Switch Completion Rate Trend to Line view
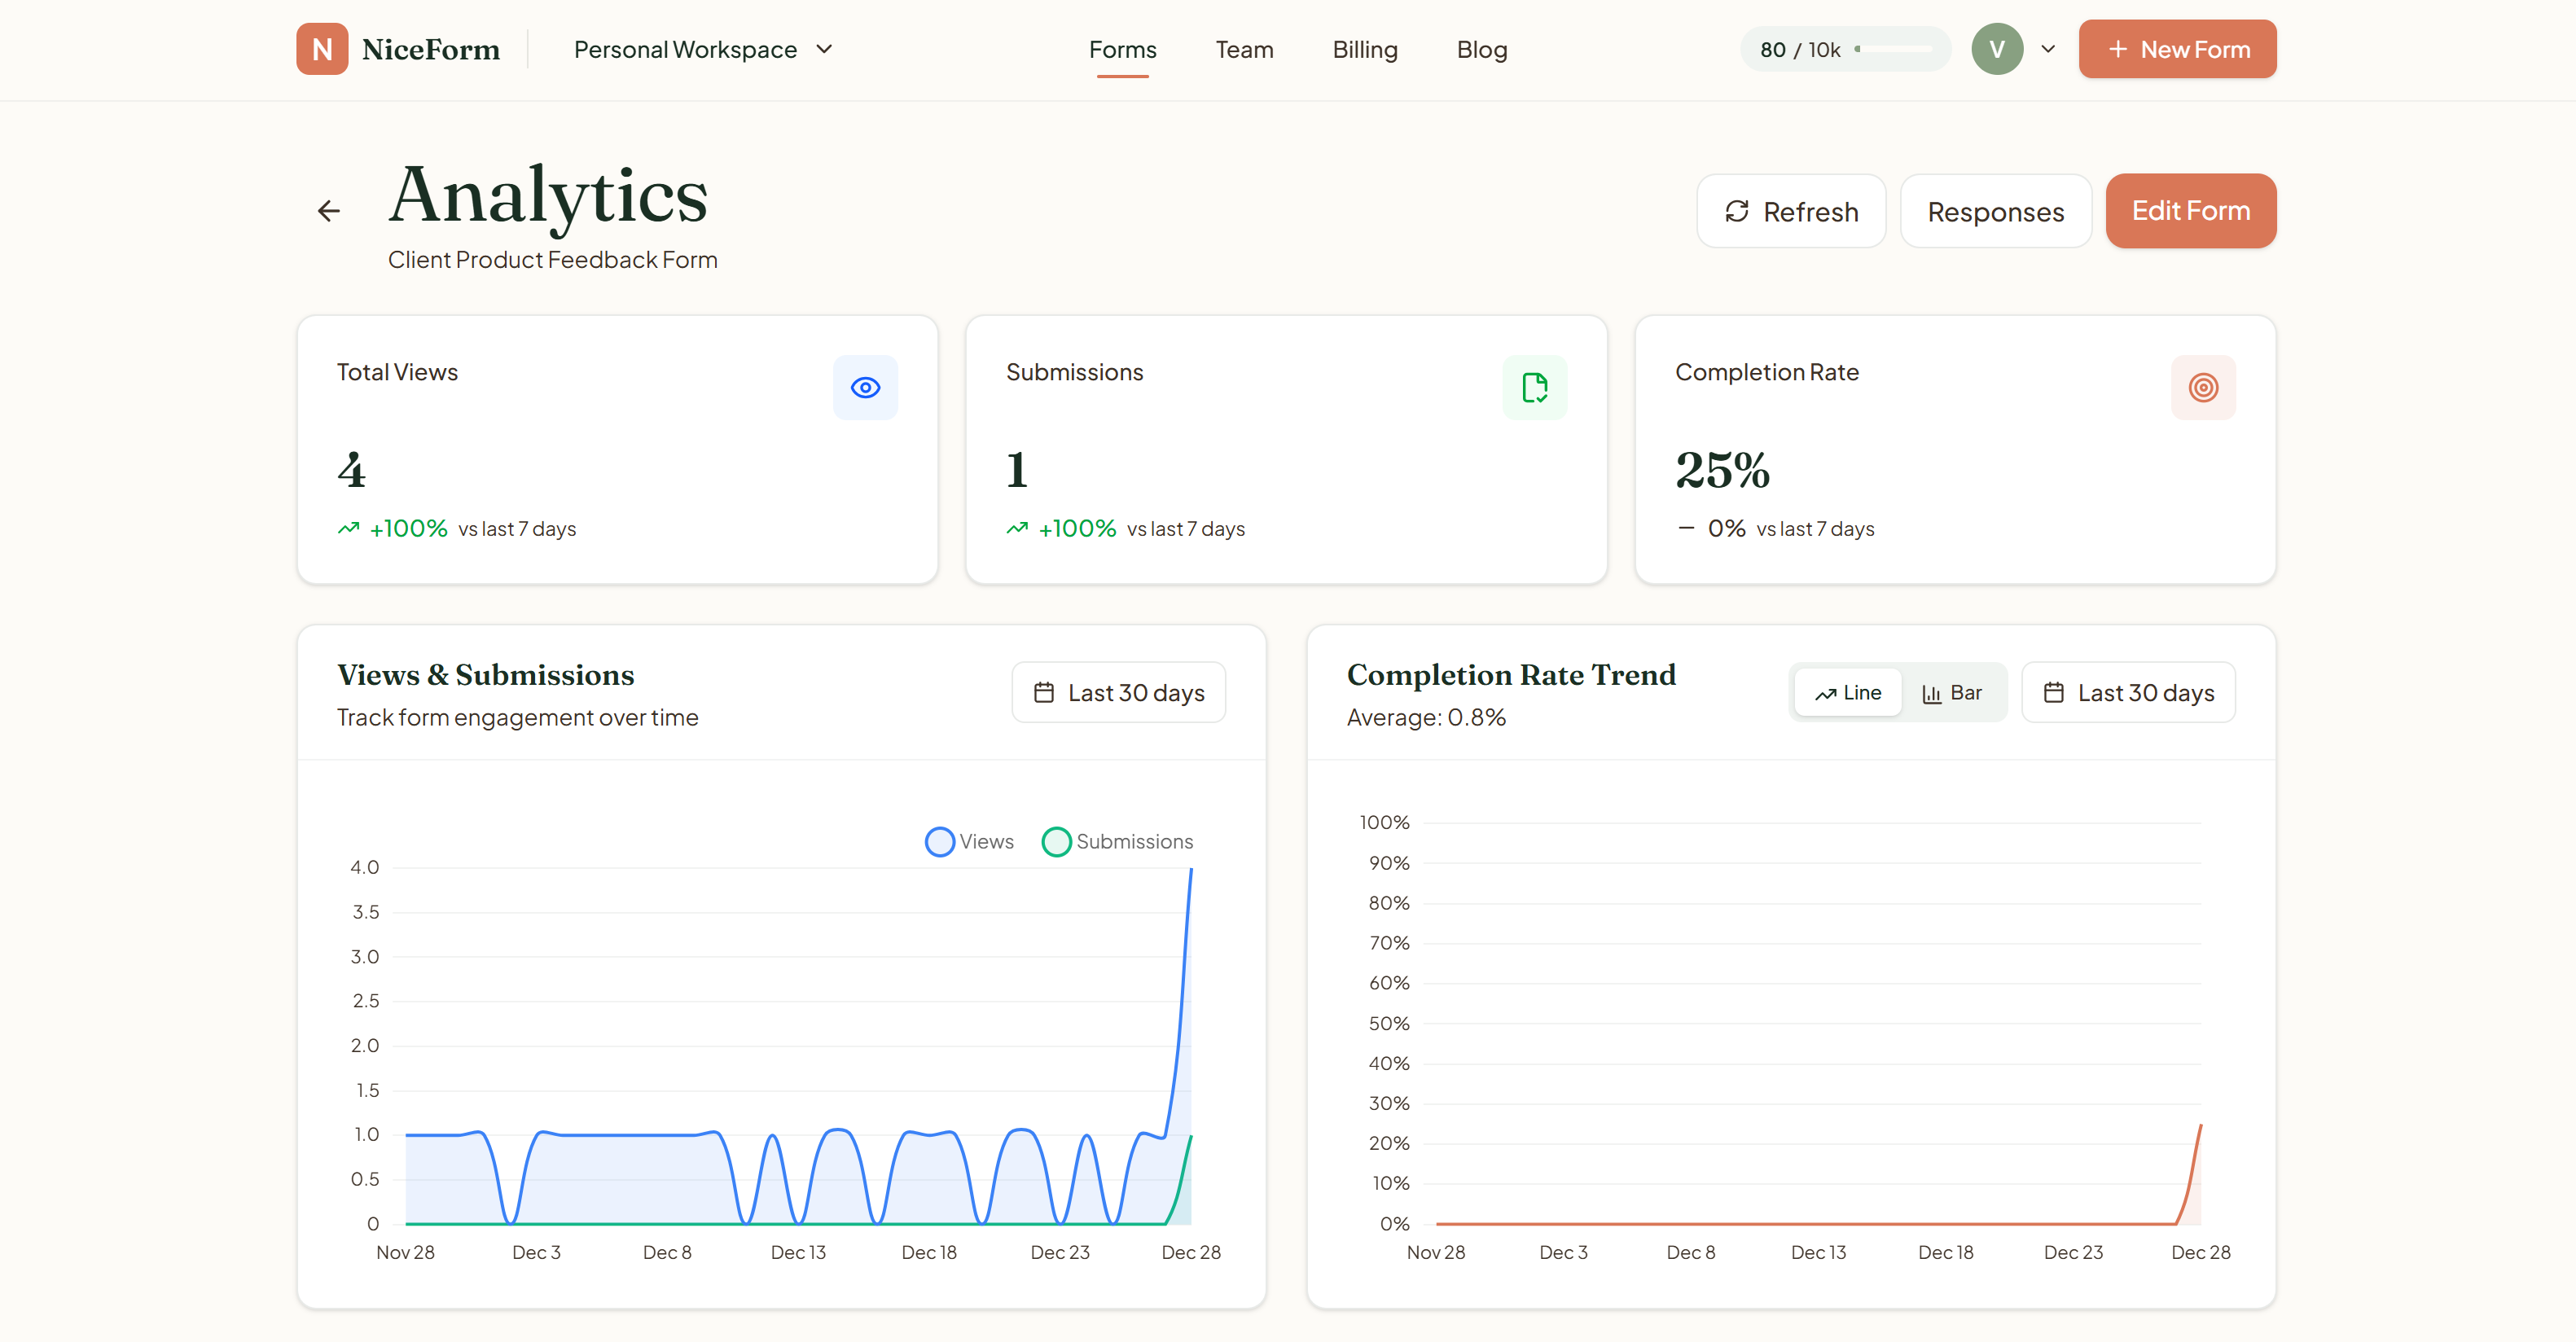This screenshot has height=1342, width=2576. click(x=1847, y=691)
